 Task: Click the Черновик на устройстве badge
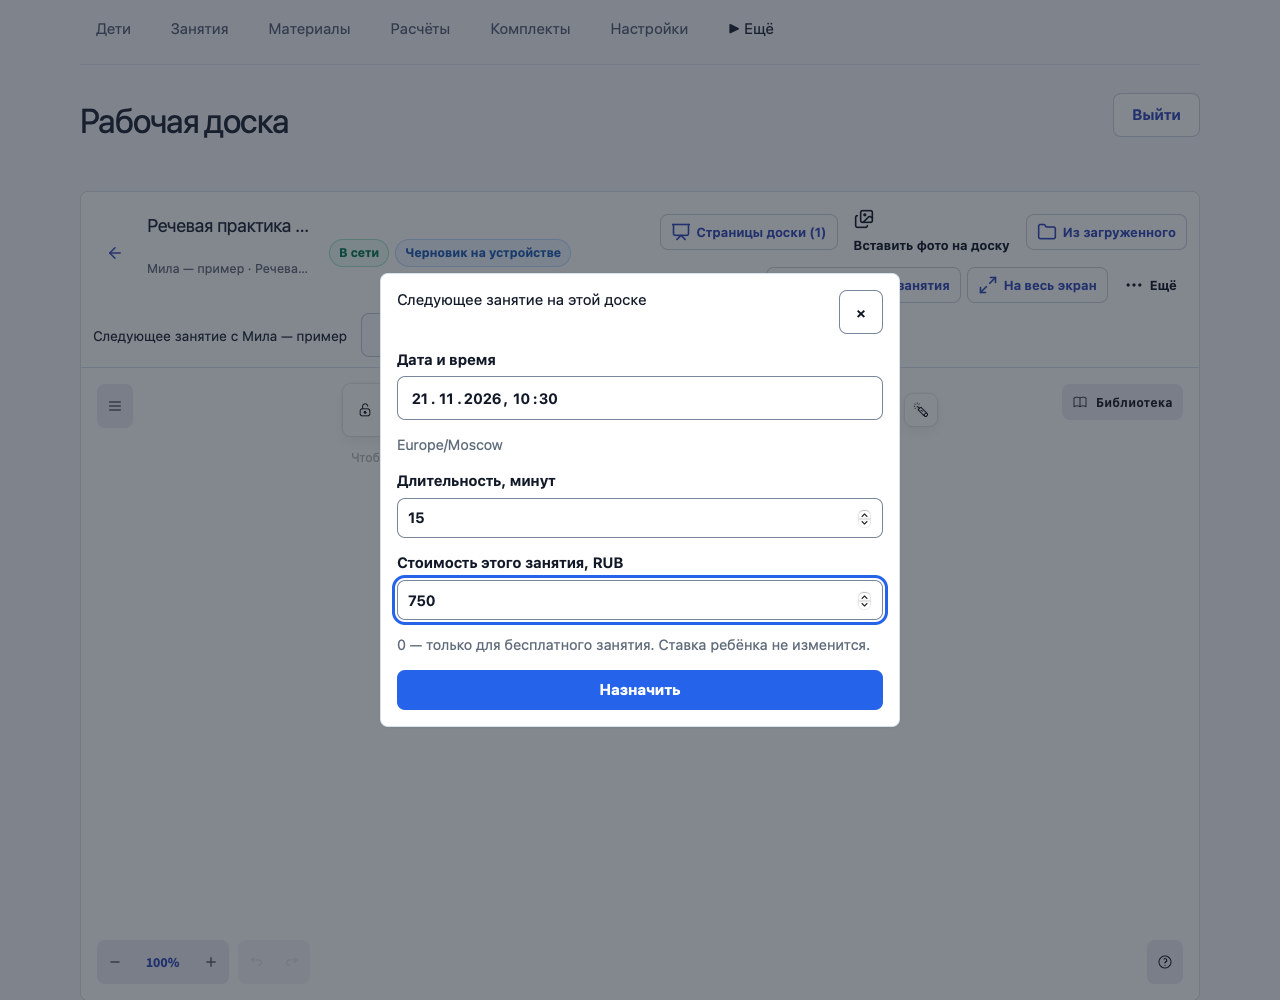click(483, 253)
